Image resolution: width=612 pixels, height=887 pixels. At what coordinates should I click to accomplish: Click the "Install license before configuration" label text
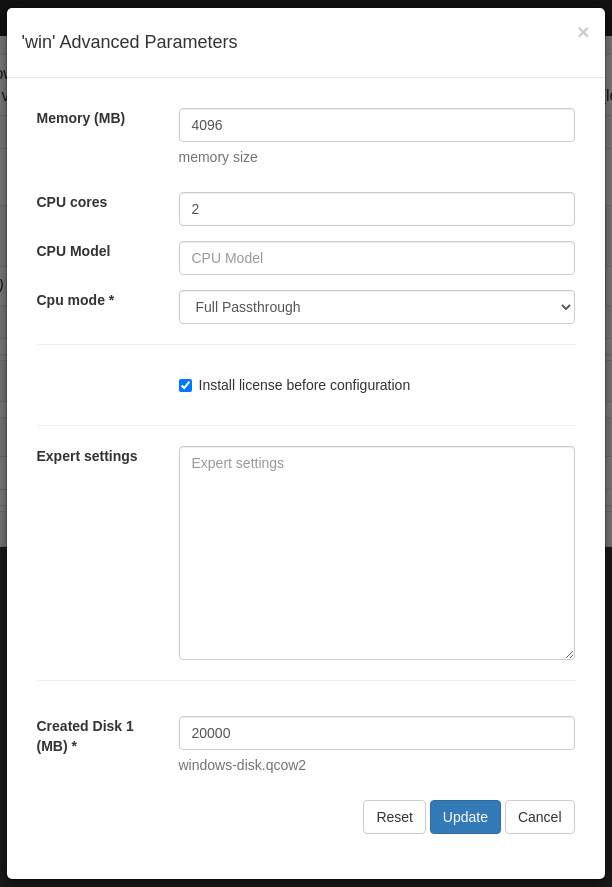304,385
